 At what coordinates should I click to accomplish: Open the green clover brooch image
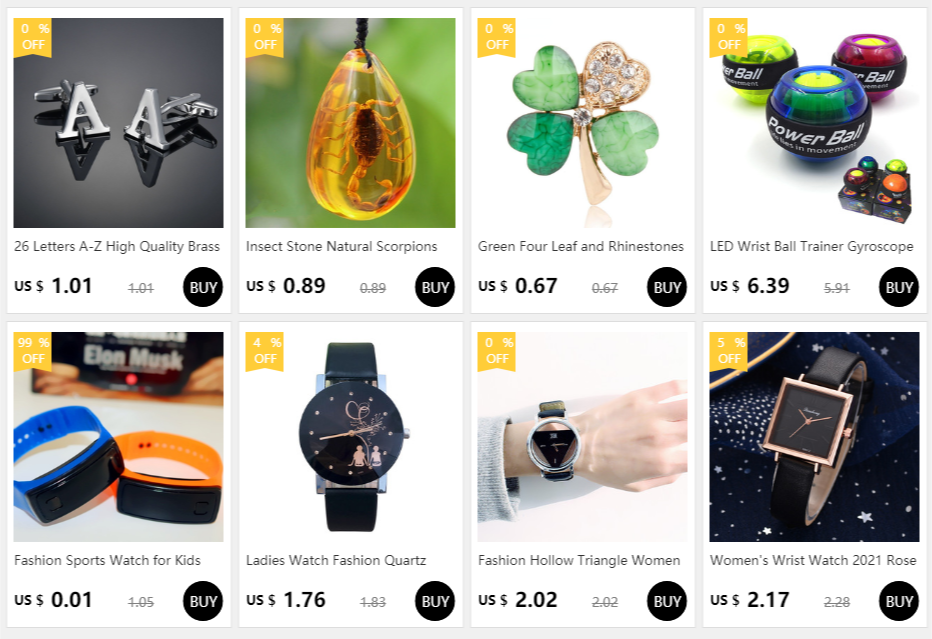point(582,122)
